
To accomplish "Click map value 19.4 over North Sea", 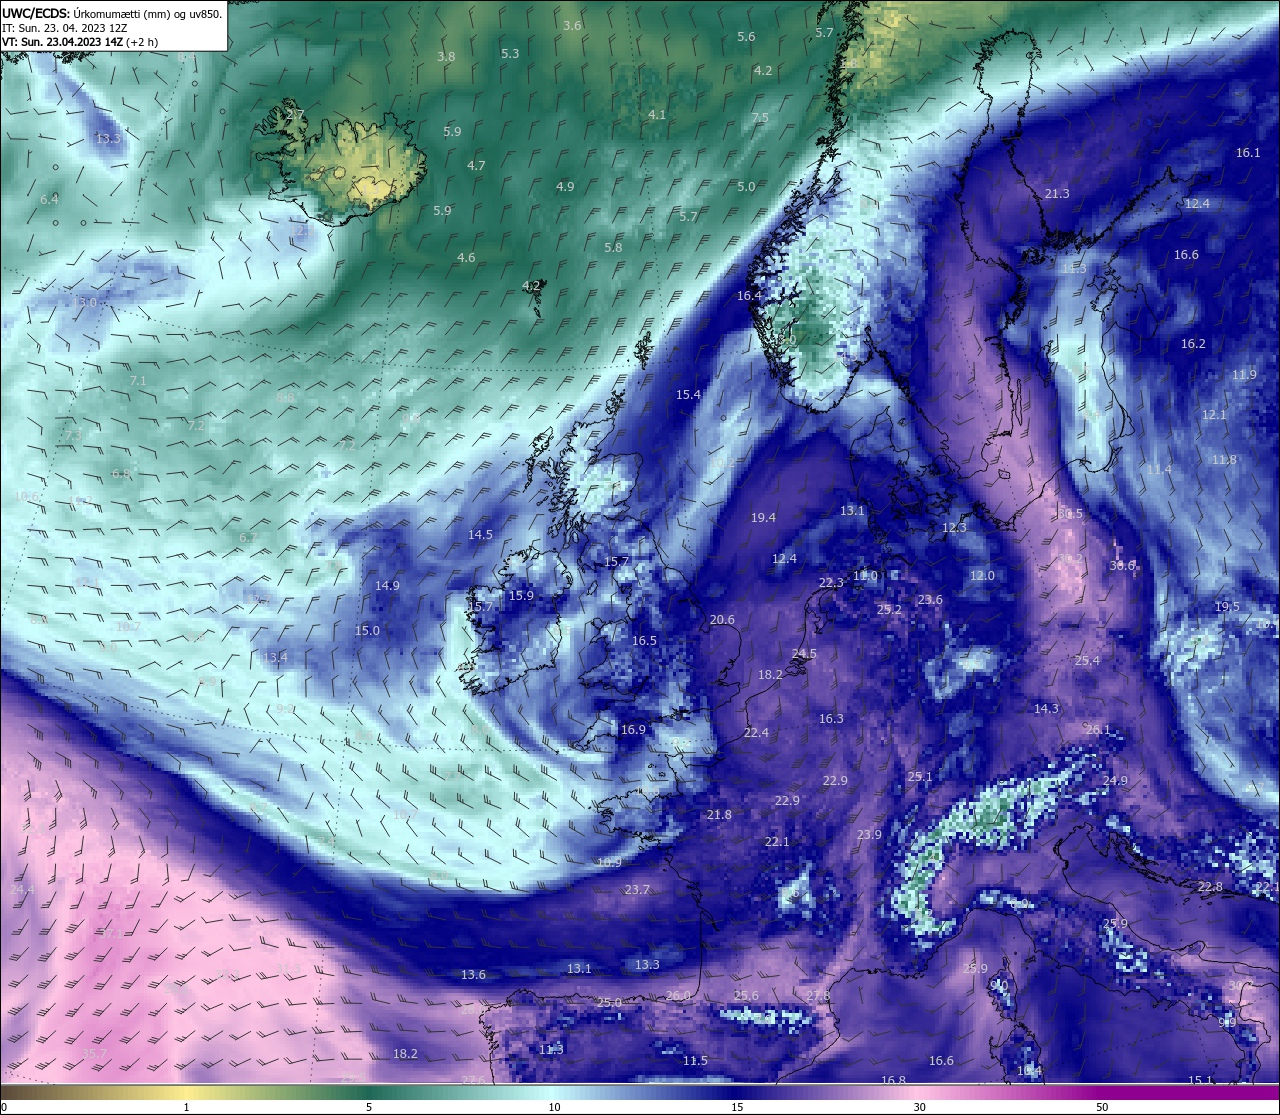I will tap(763, 517).
